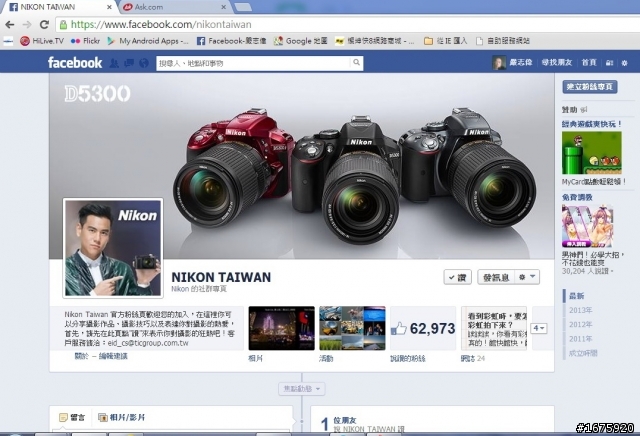
Task: Open the messages icon in Facebook header
Action: 129,63
